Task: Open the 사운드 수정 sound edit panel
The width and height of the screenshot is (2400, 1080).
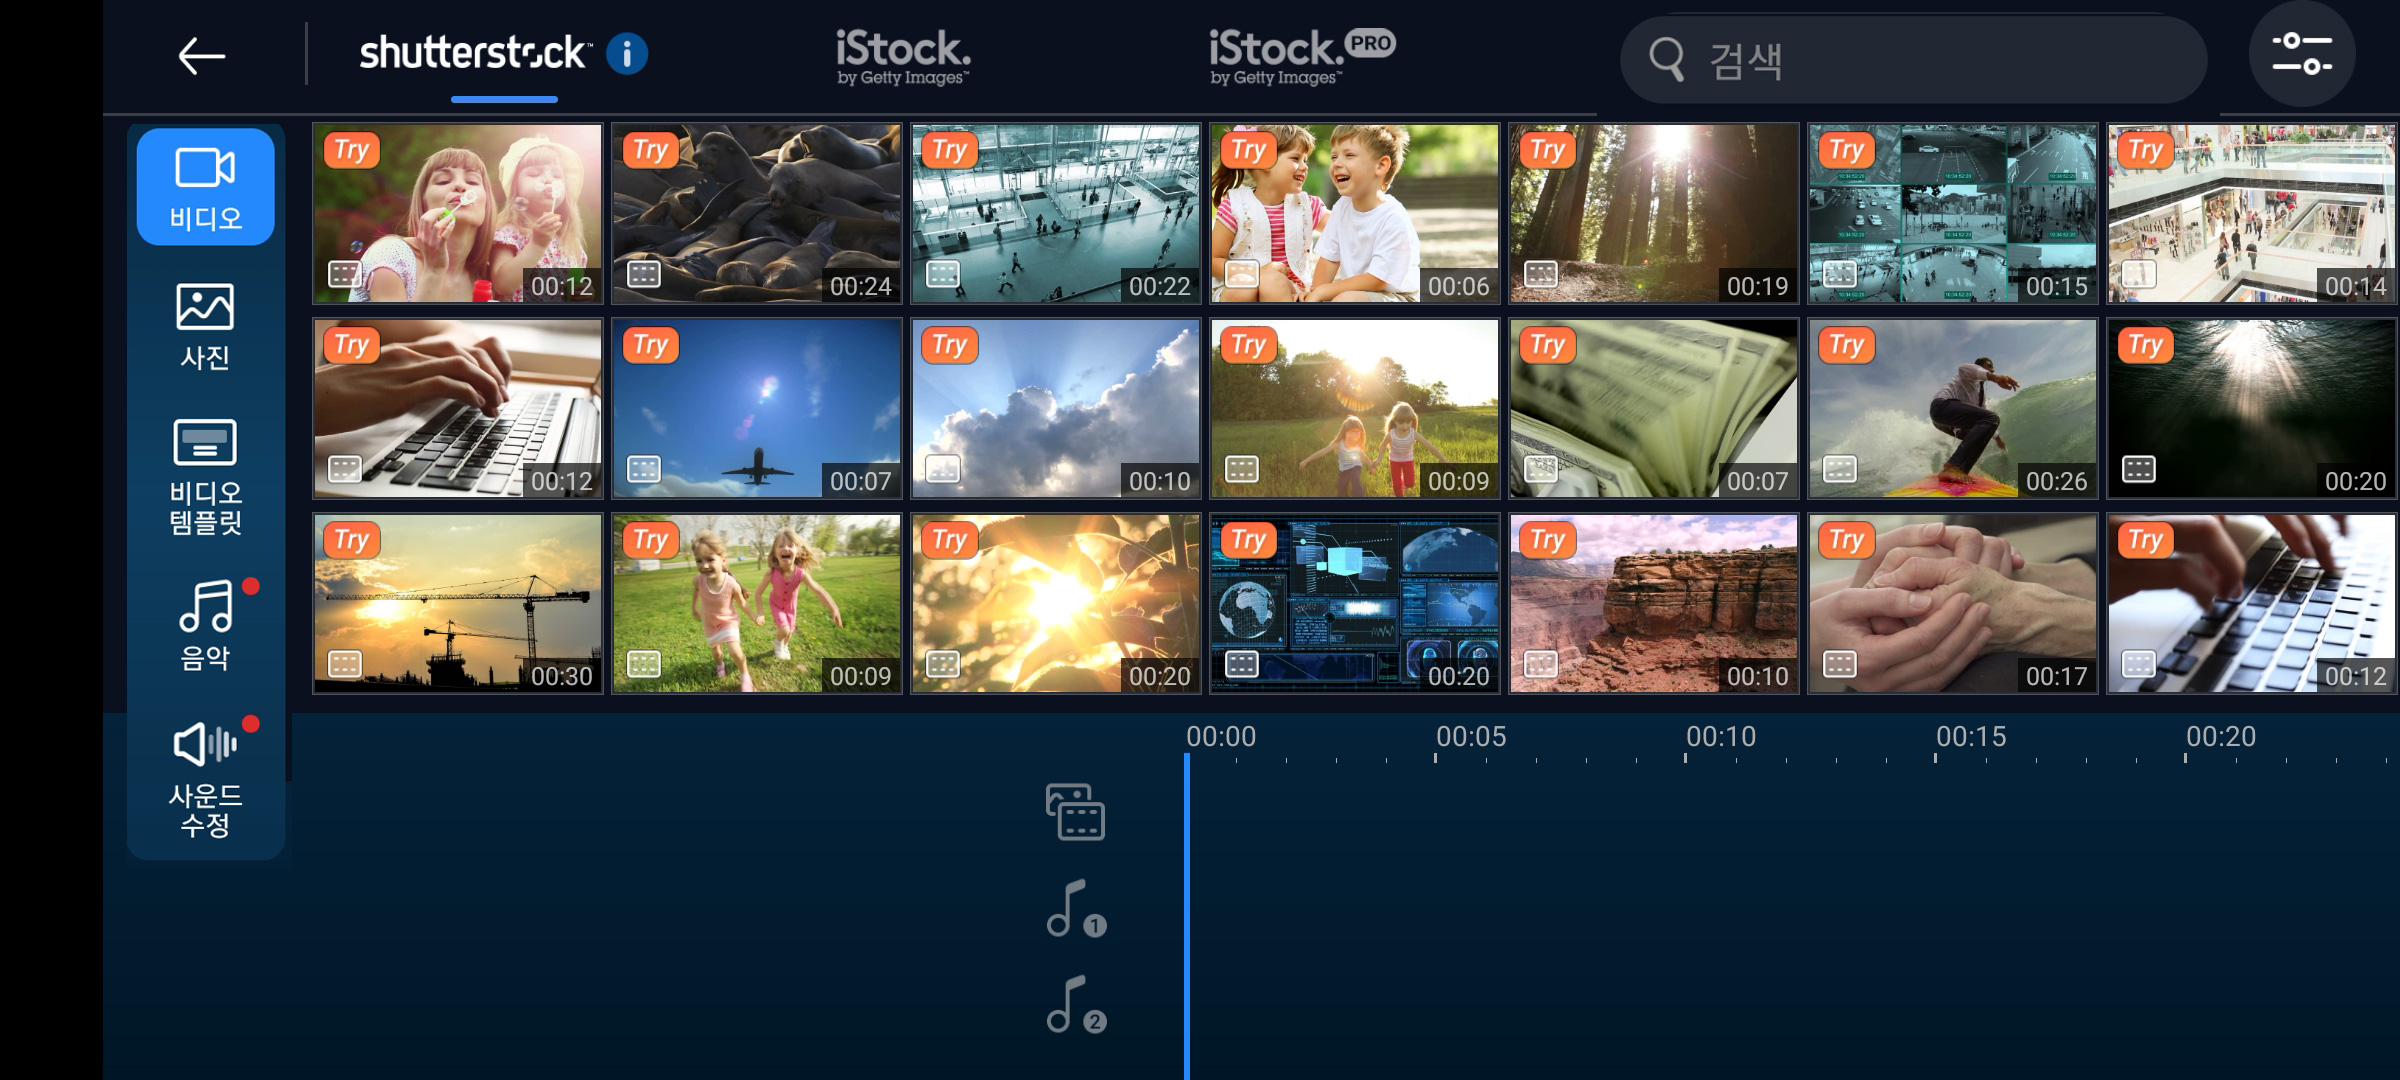Action: (205, 781)
